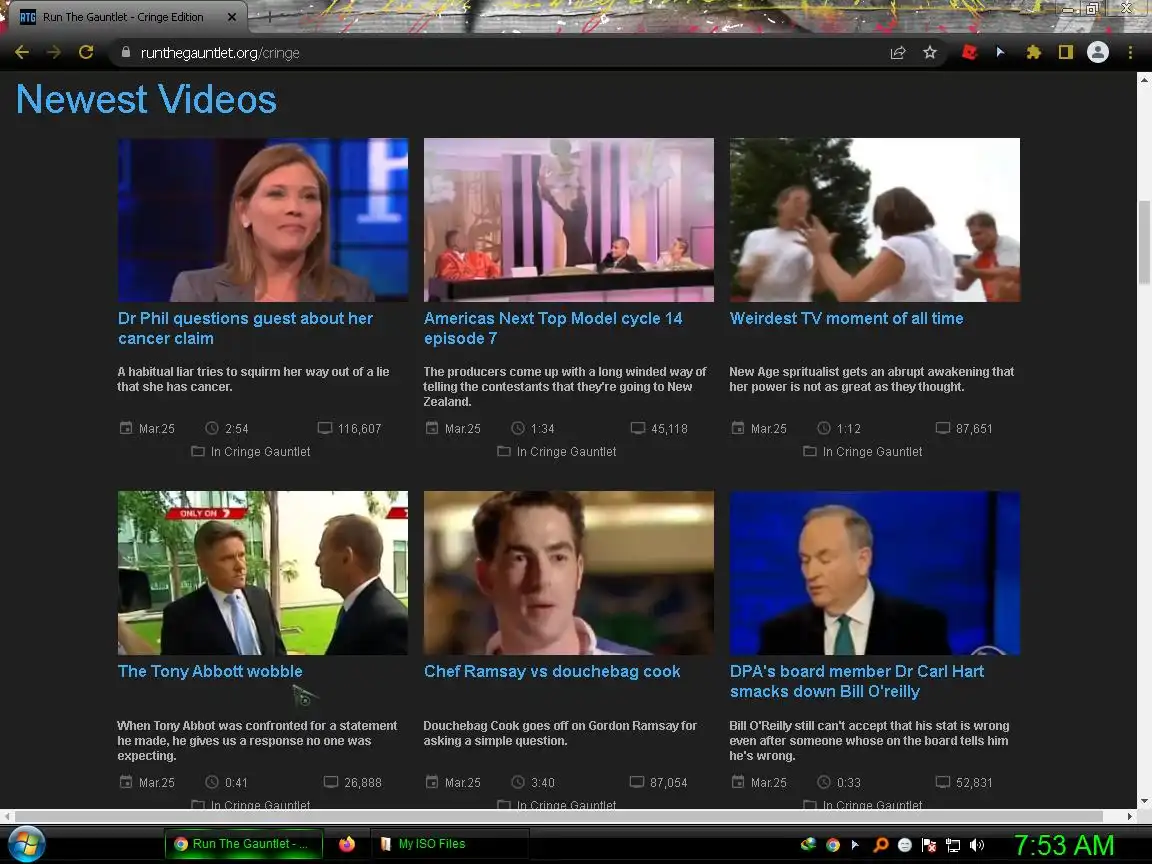Click the globe with green arrow tray icon
Image resolution: width=1152 pixels, height=864 pixels.
coord(808,845)
